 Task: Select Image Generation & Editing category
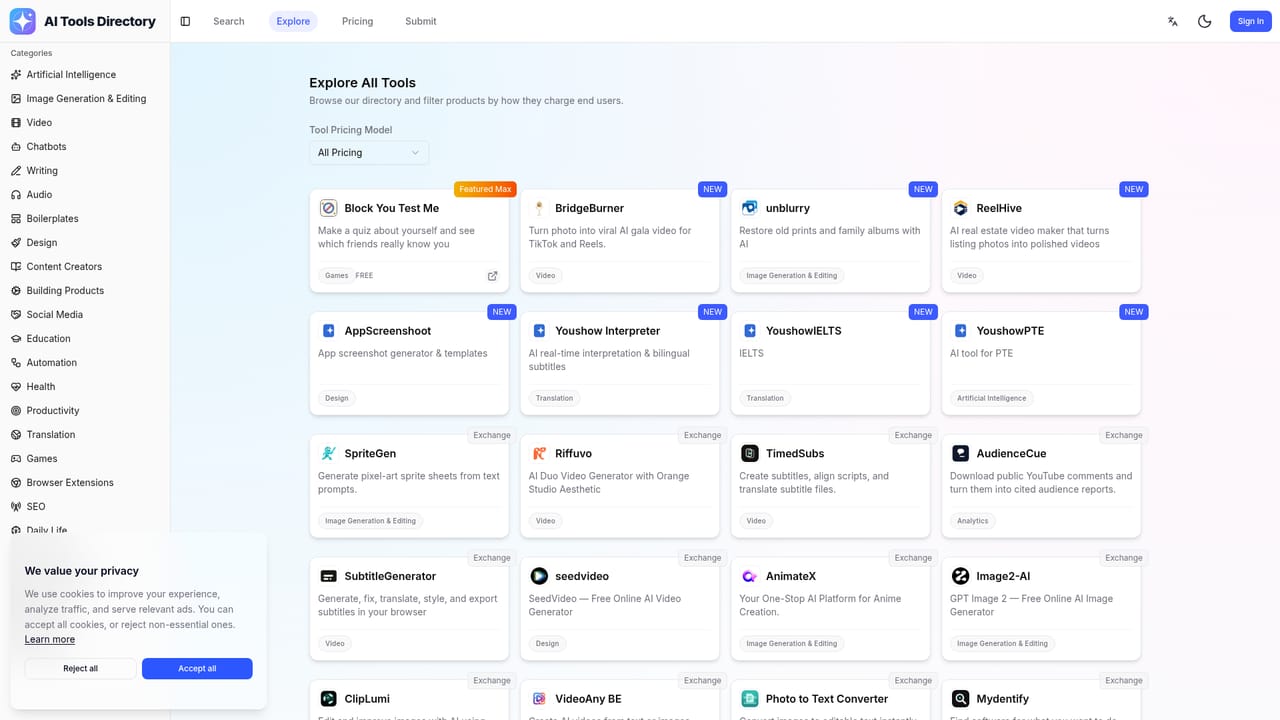[x=85, y=99]
